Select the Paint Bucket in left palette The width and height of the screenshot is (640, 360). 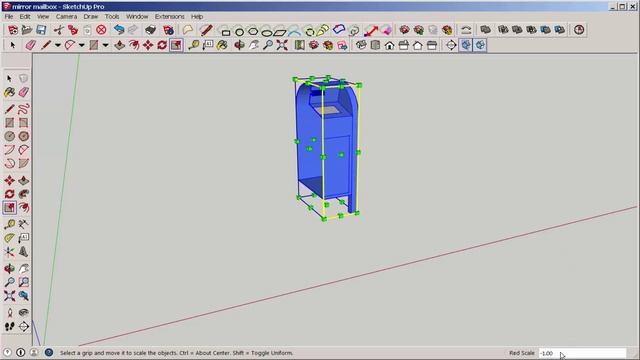tap(9, 92)
